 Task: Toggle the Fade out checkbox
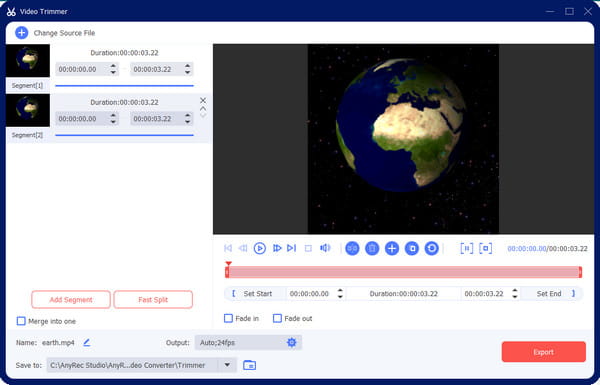(x=277, y=318)
